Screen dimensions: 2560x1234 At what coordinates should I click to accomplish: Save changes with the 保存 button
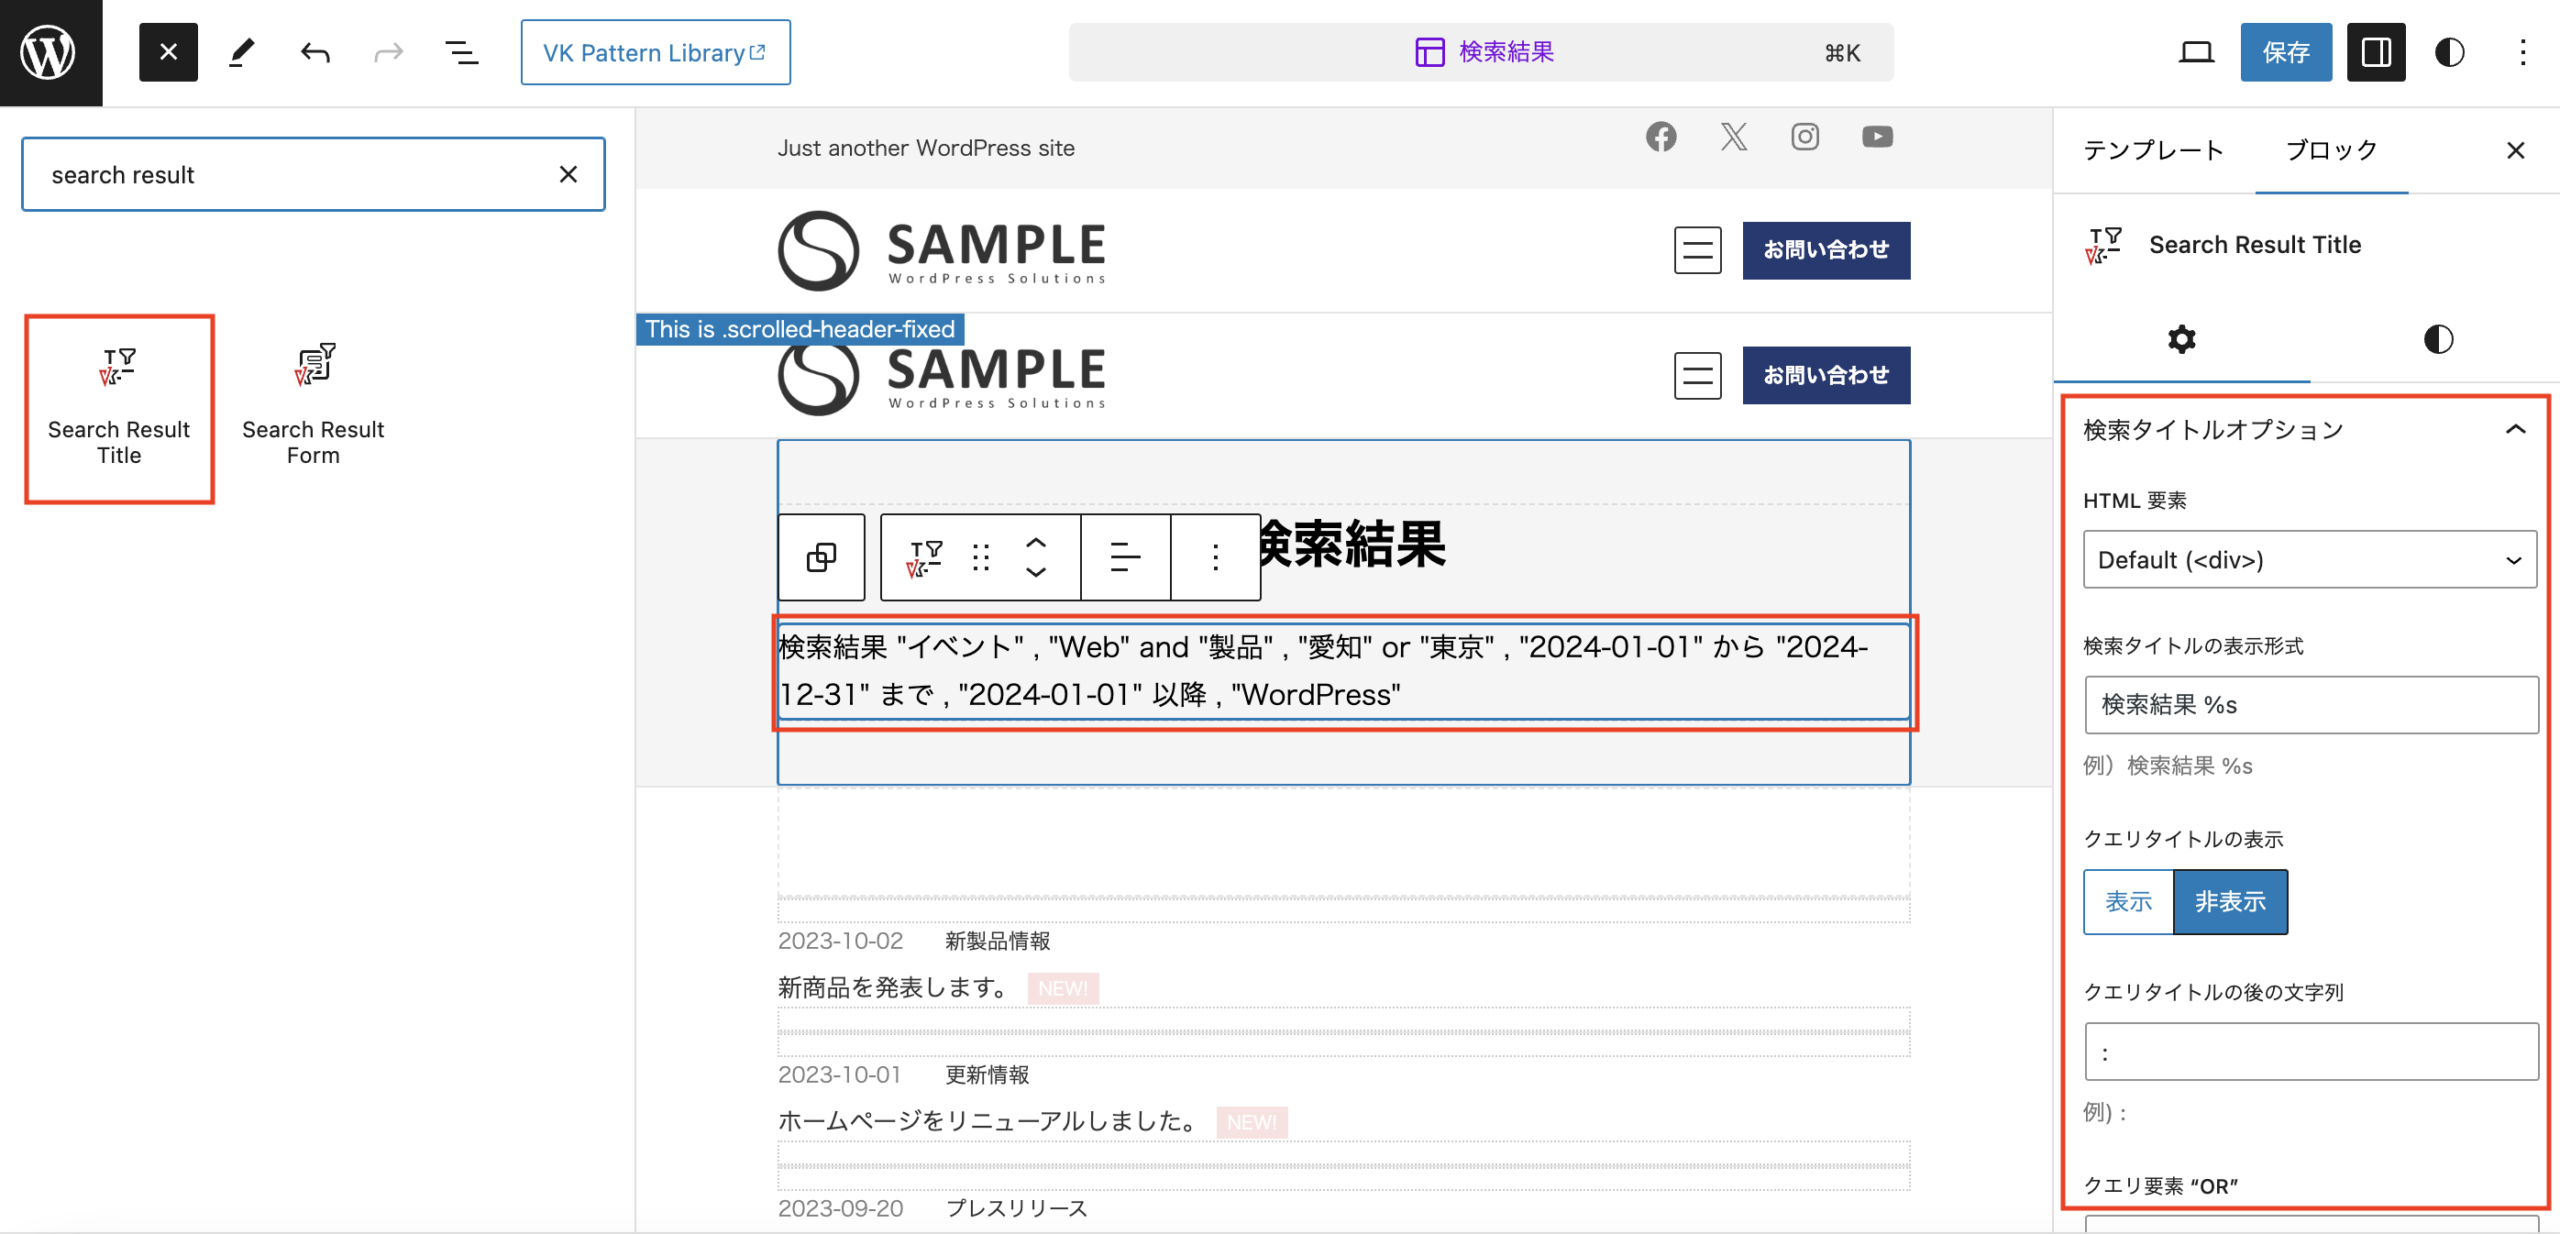(2286, 52)
